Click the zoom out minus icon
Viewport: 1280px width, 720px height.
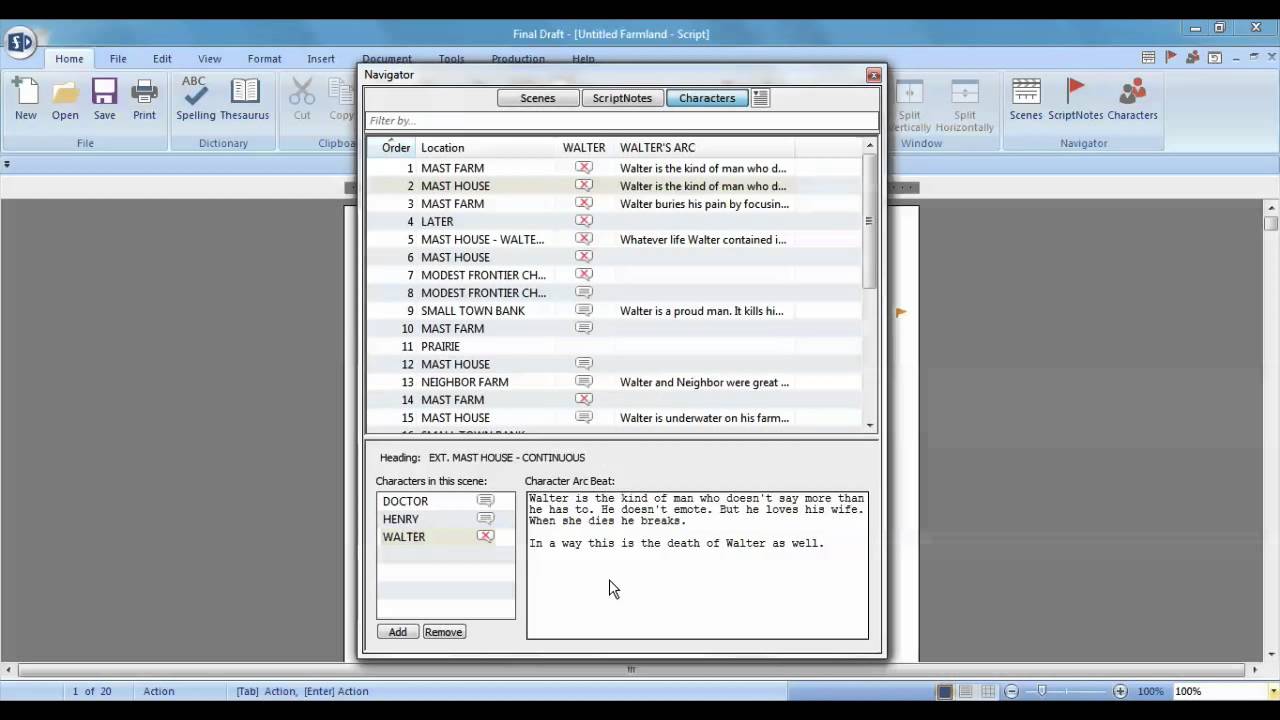1011,691
